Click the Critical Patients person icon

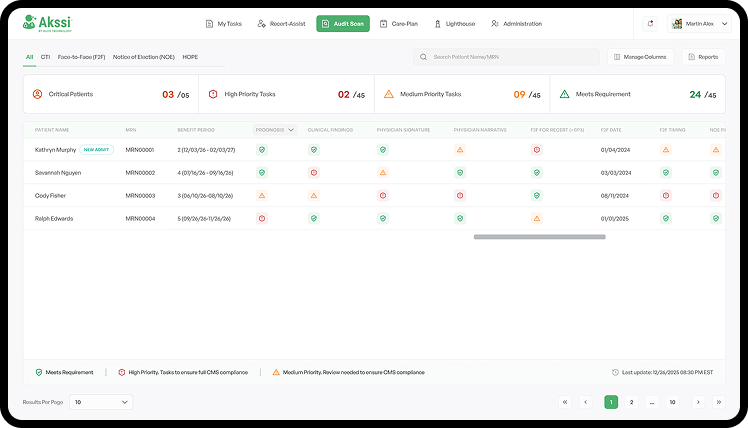37,94
